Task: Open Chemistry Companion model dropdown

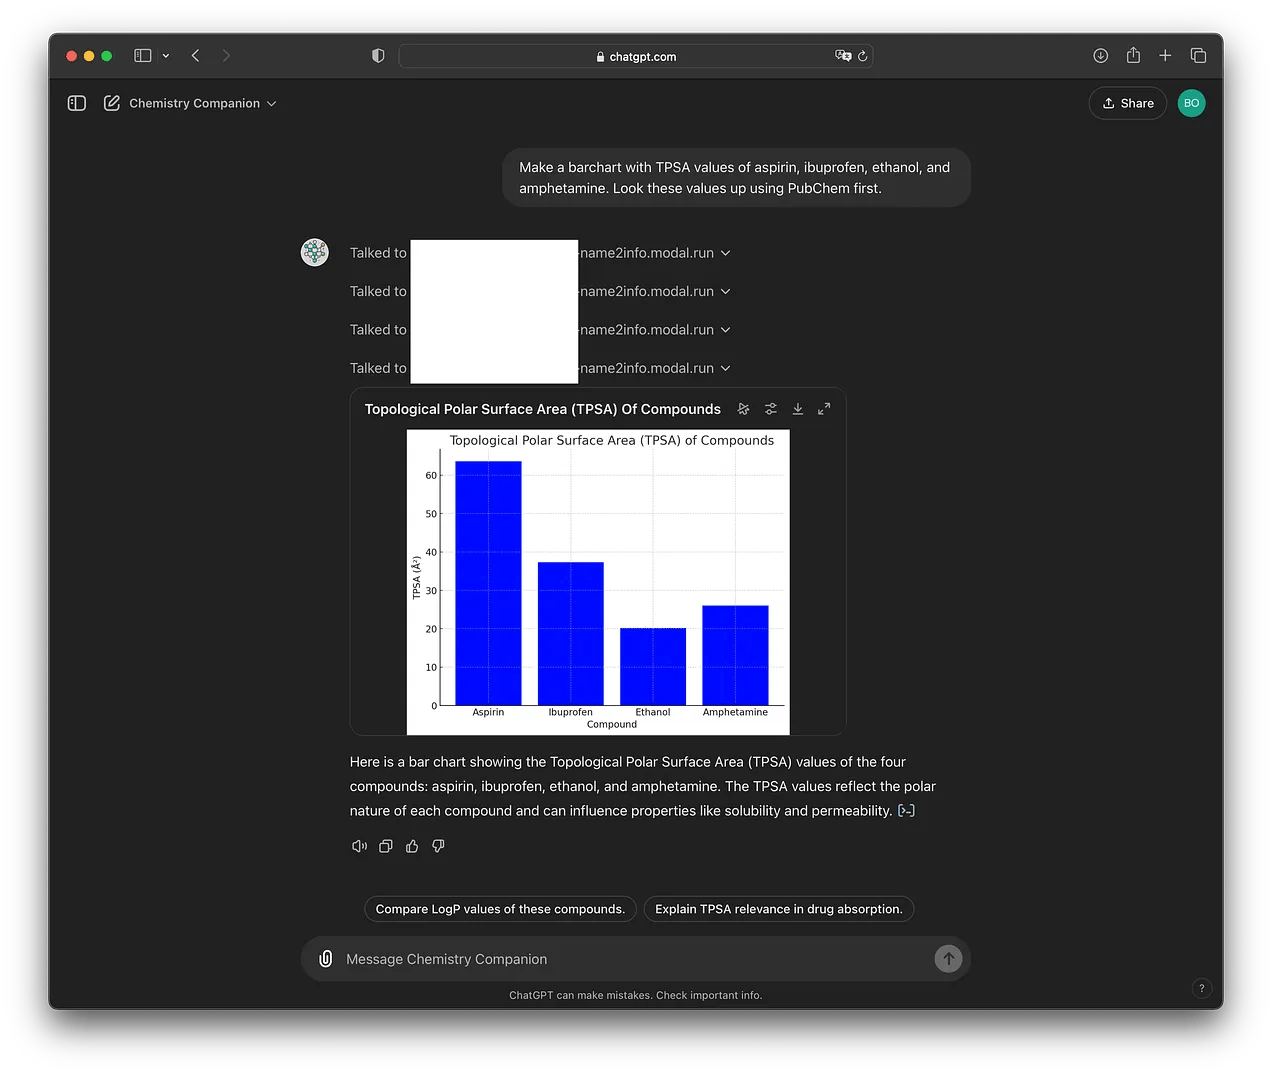Action: (203, 103)
